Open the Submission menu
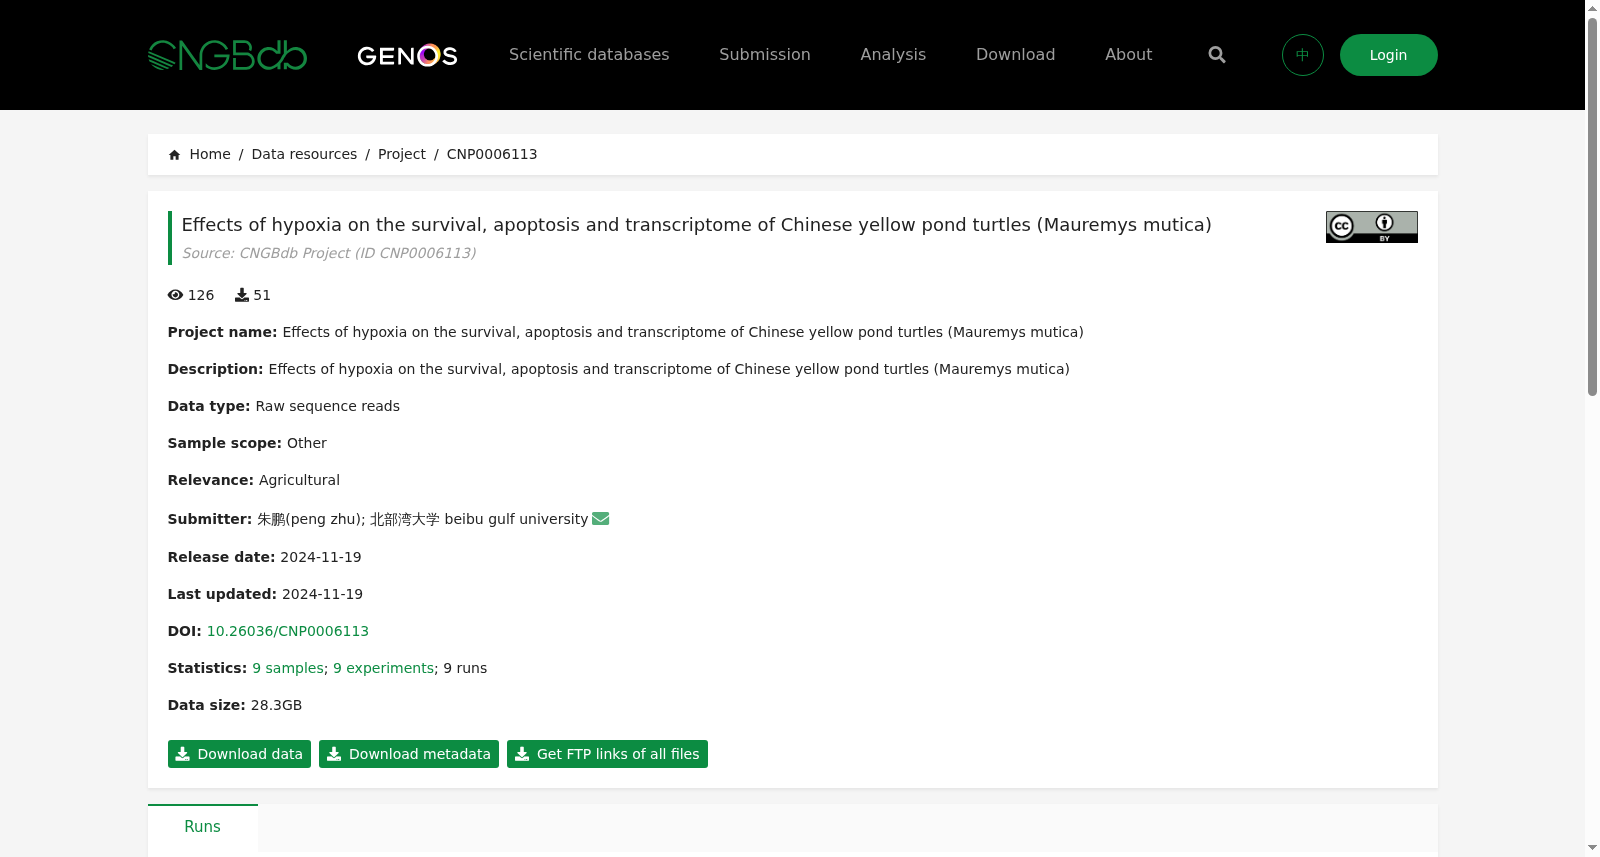Image resolution: width=1600 pixels, height=857 pixels. (765, 55)
